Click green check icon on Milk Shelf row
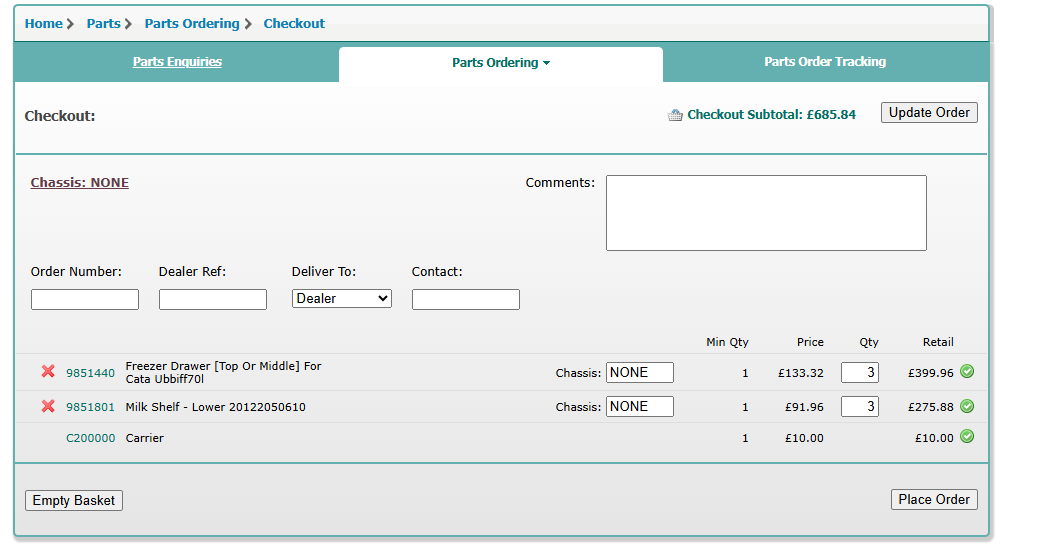Screen dimensions: 1043x547 [x=967, y=406]
